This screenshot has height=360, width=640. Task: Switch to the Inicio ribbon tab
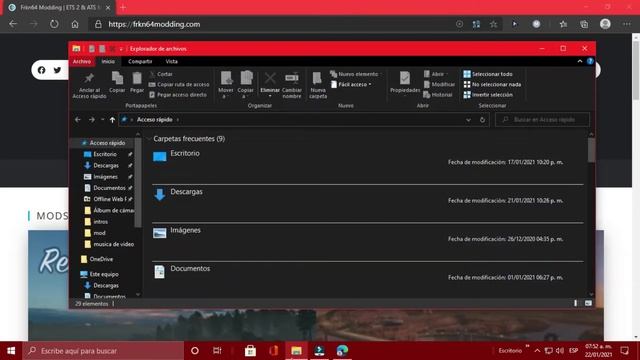(x=108, y=61)
